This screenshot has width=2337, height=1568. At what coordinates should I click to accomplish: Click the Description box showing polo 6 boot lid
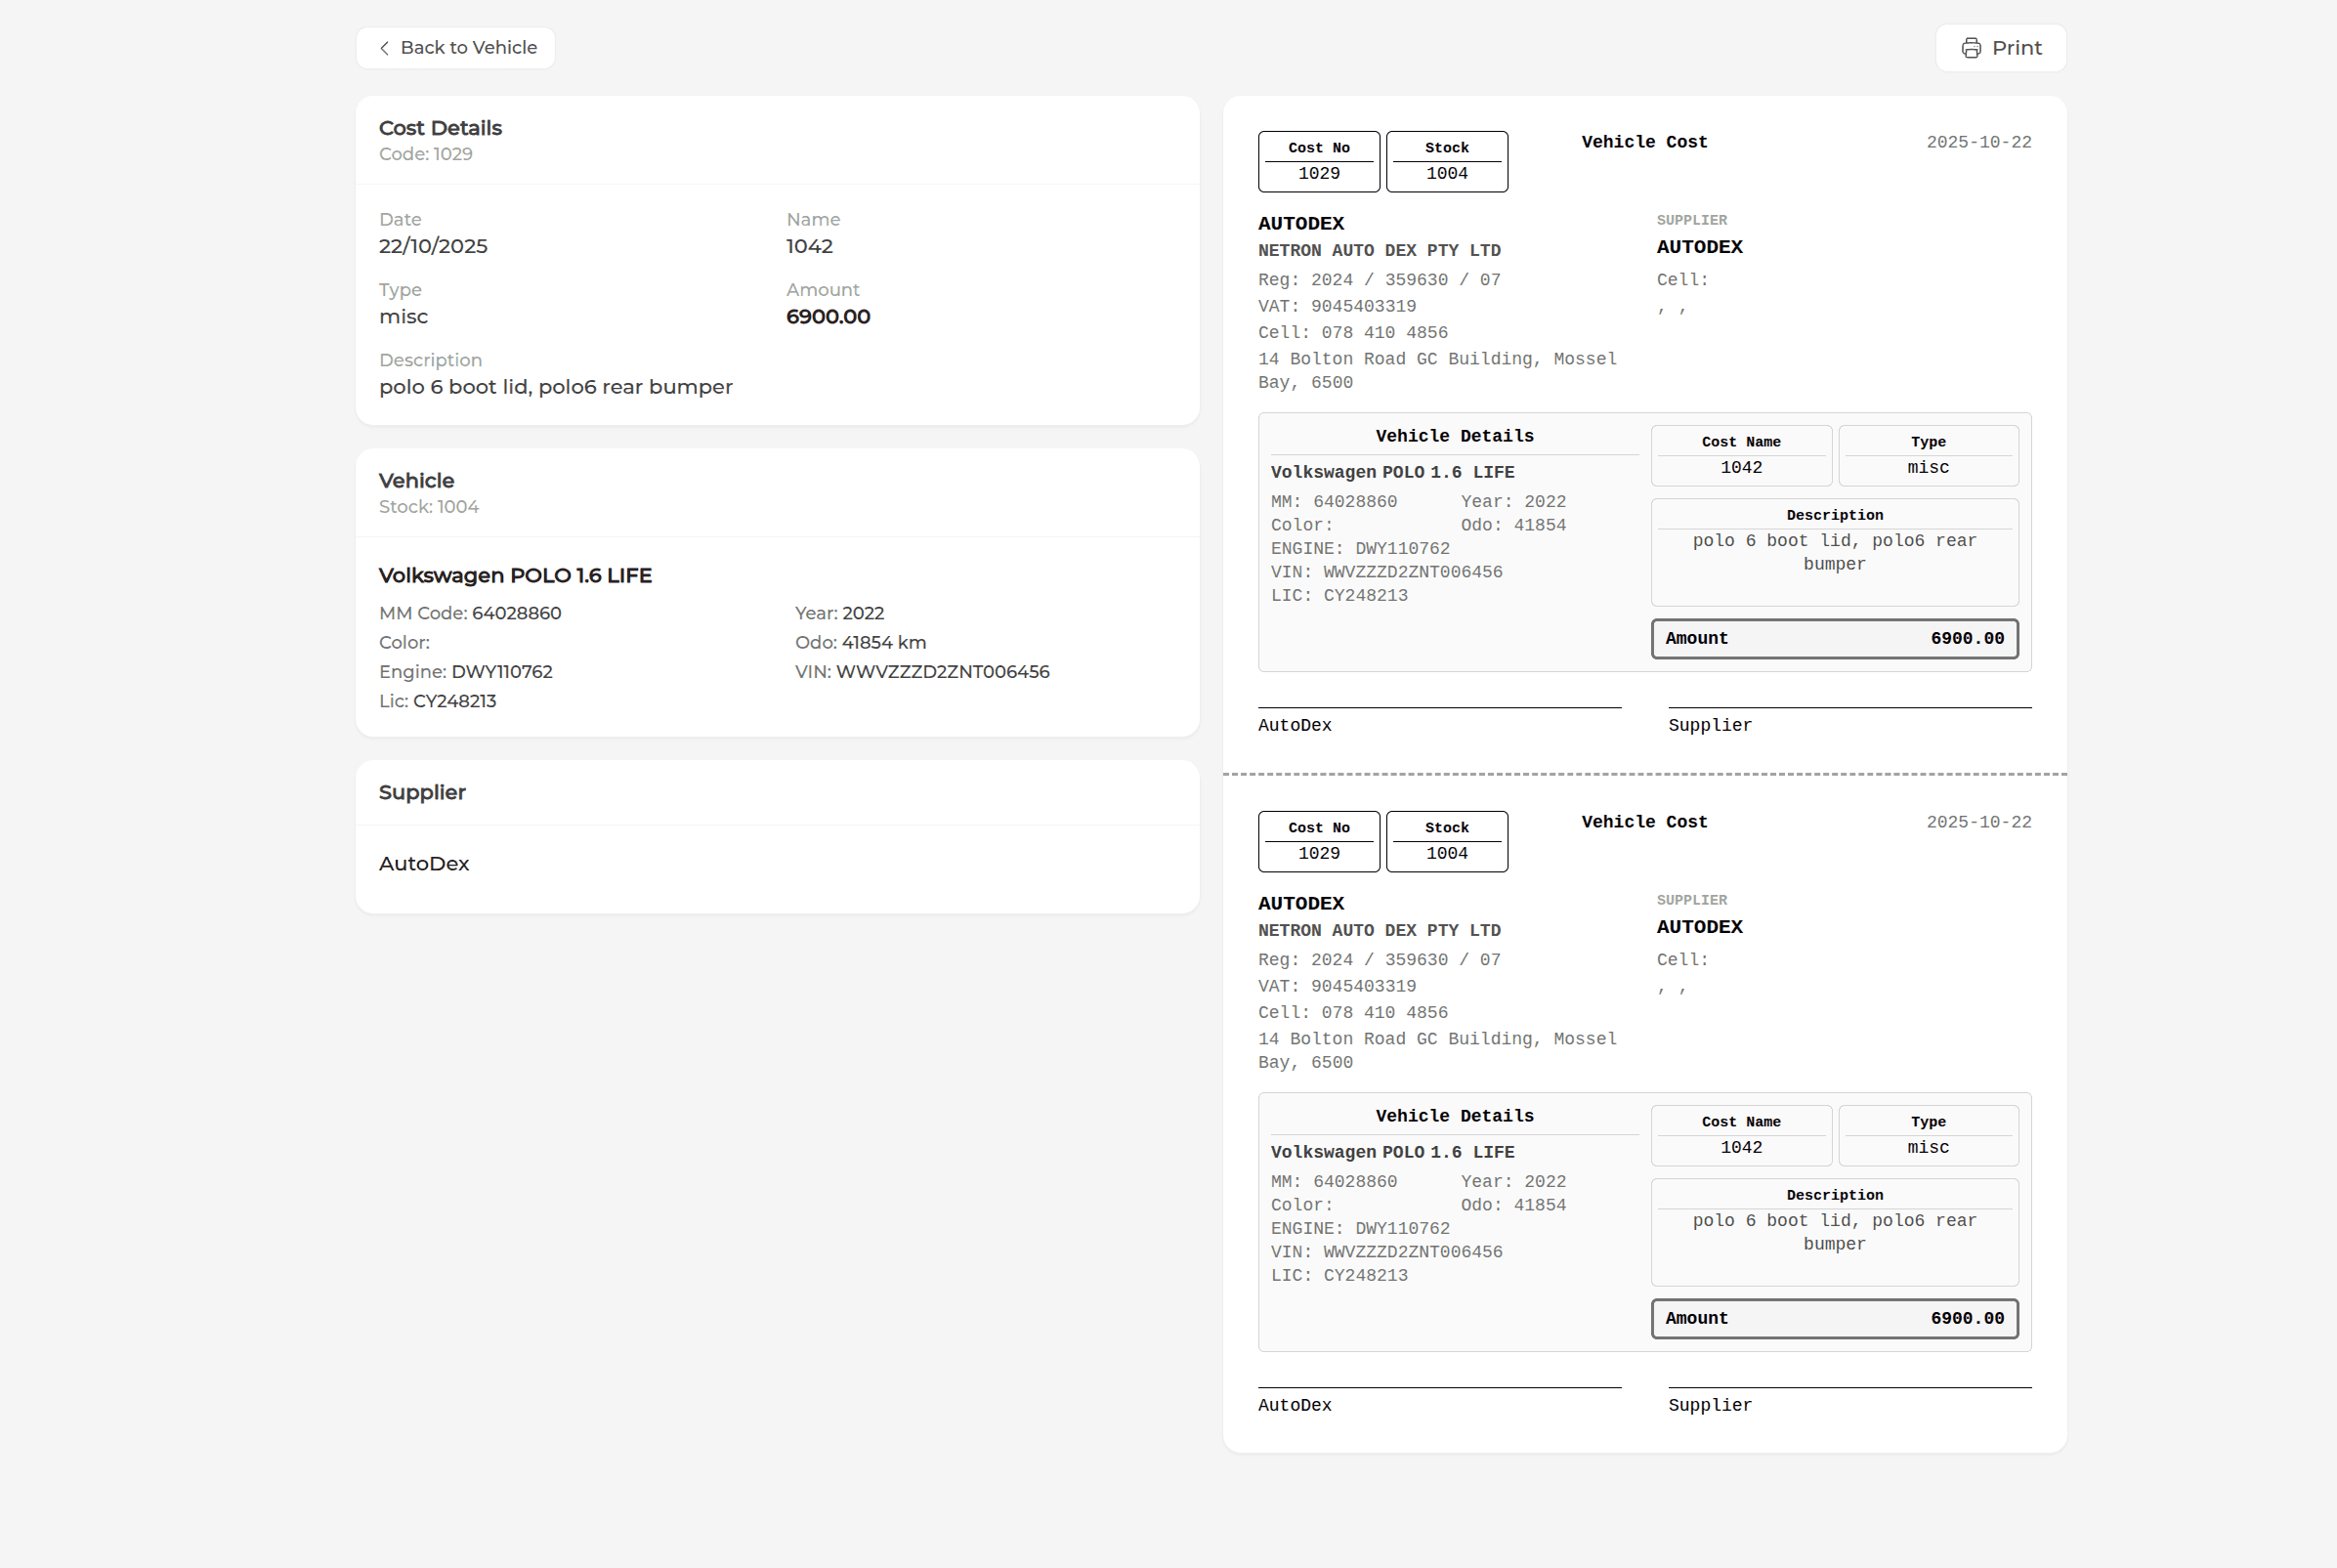1834,552
